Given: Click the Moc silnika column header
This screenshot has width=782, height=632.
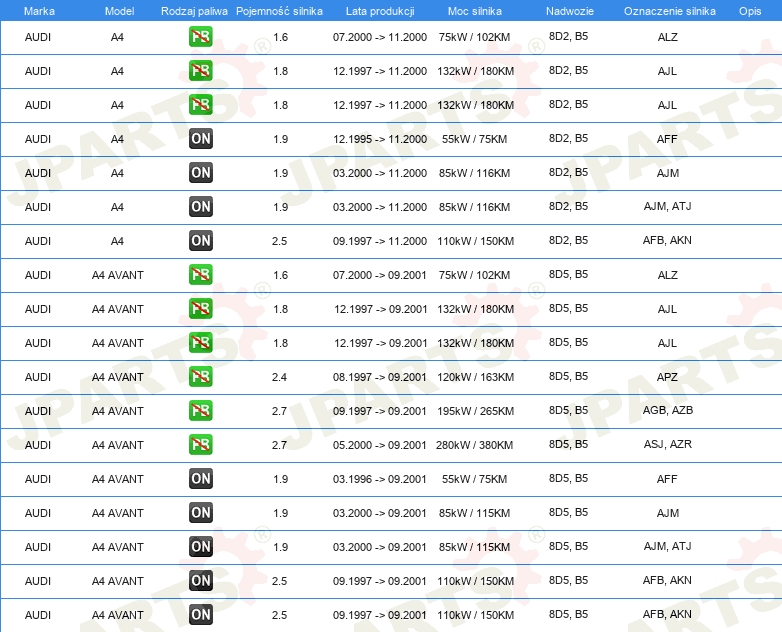Looking at the screenshot, I should [x=474, y=11].
